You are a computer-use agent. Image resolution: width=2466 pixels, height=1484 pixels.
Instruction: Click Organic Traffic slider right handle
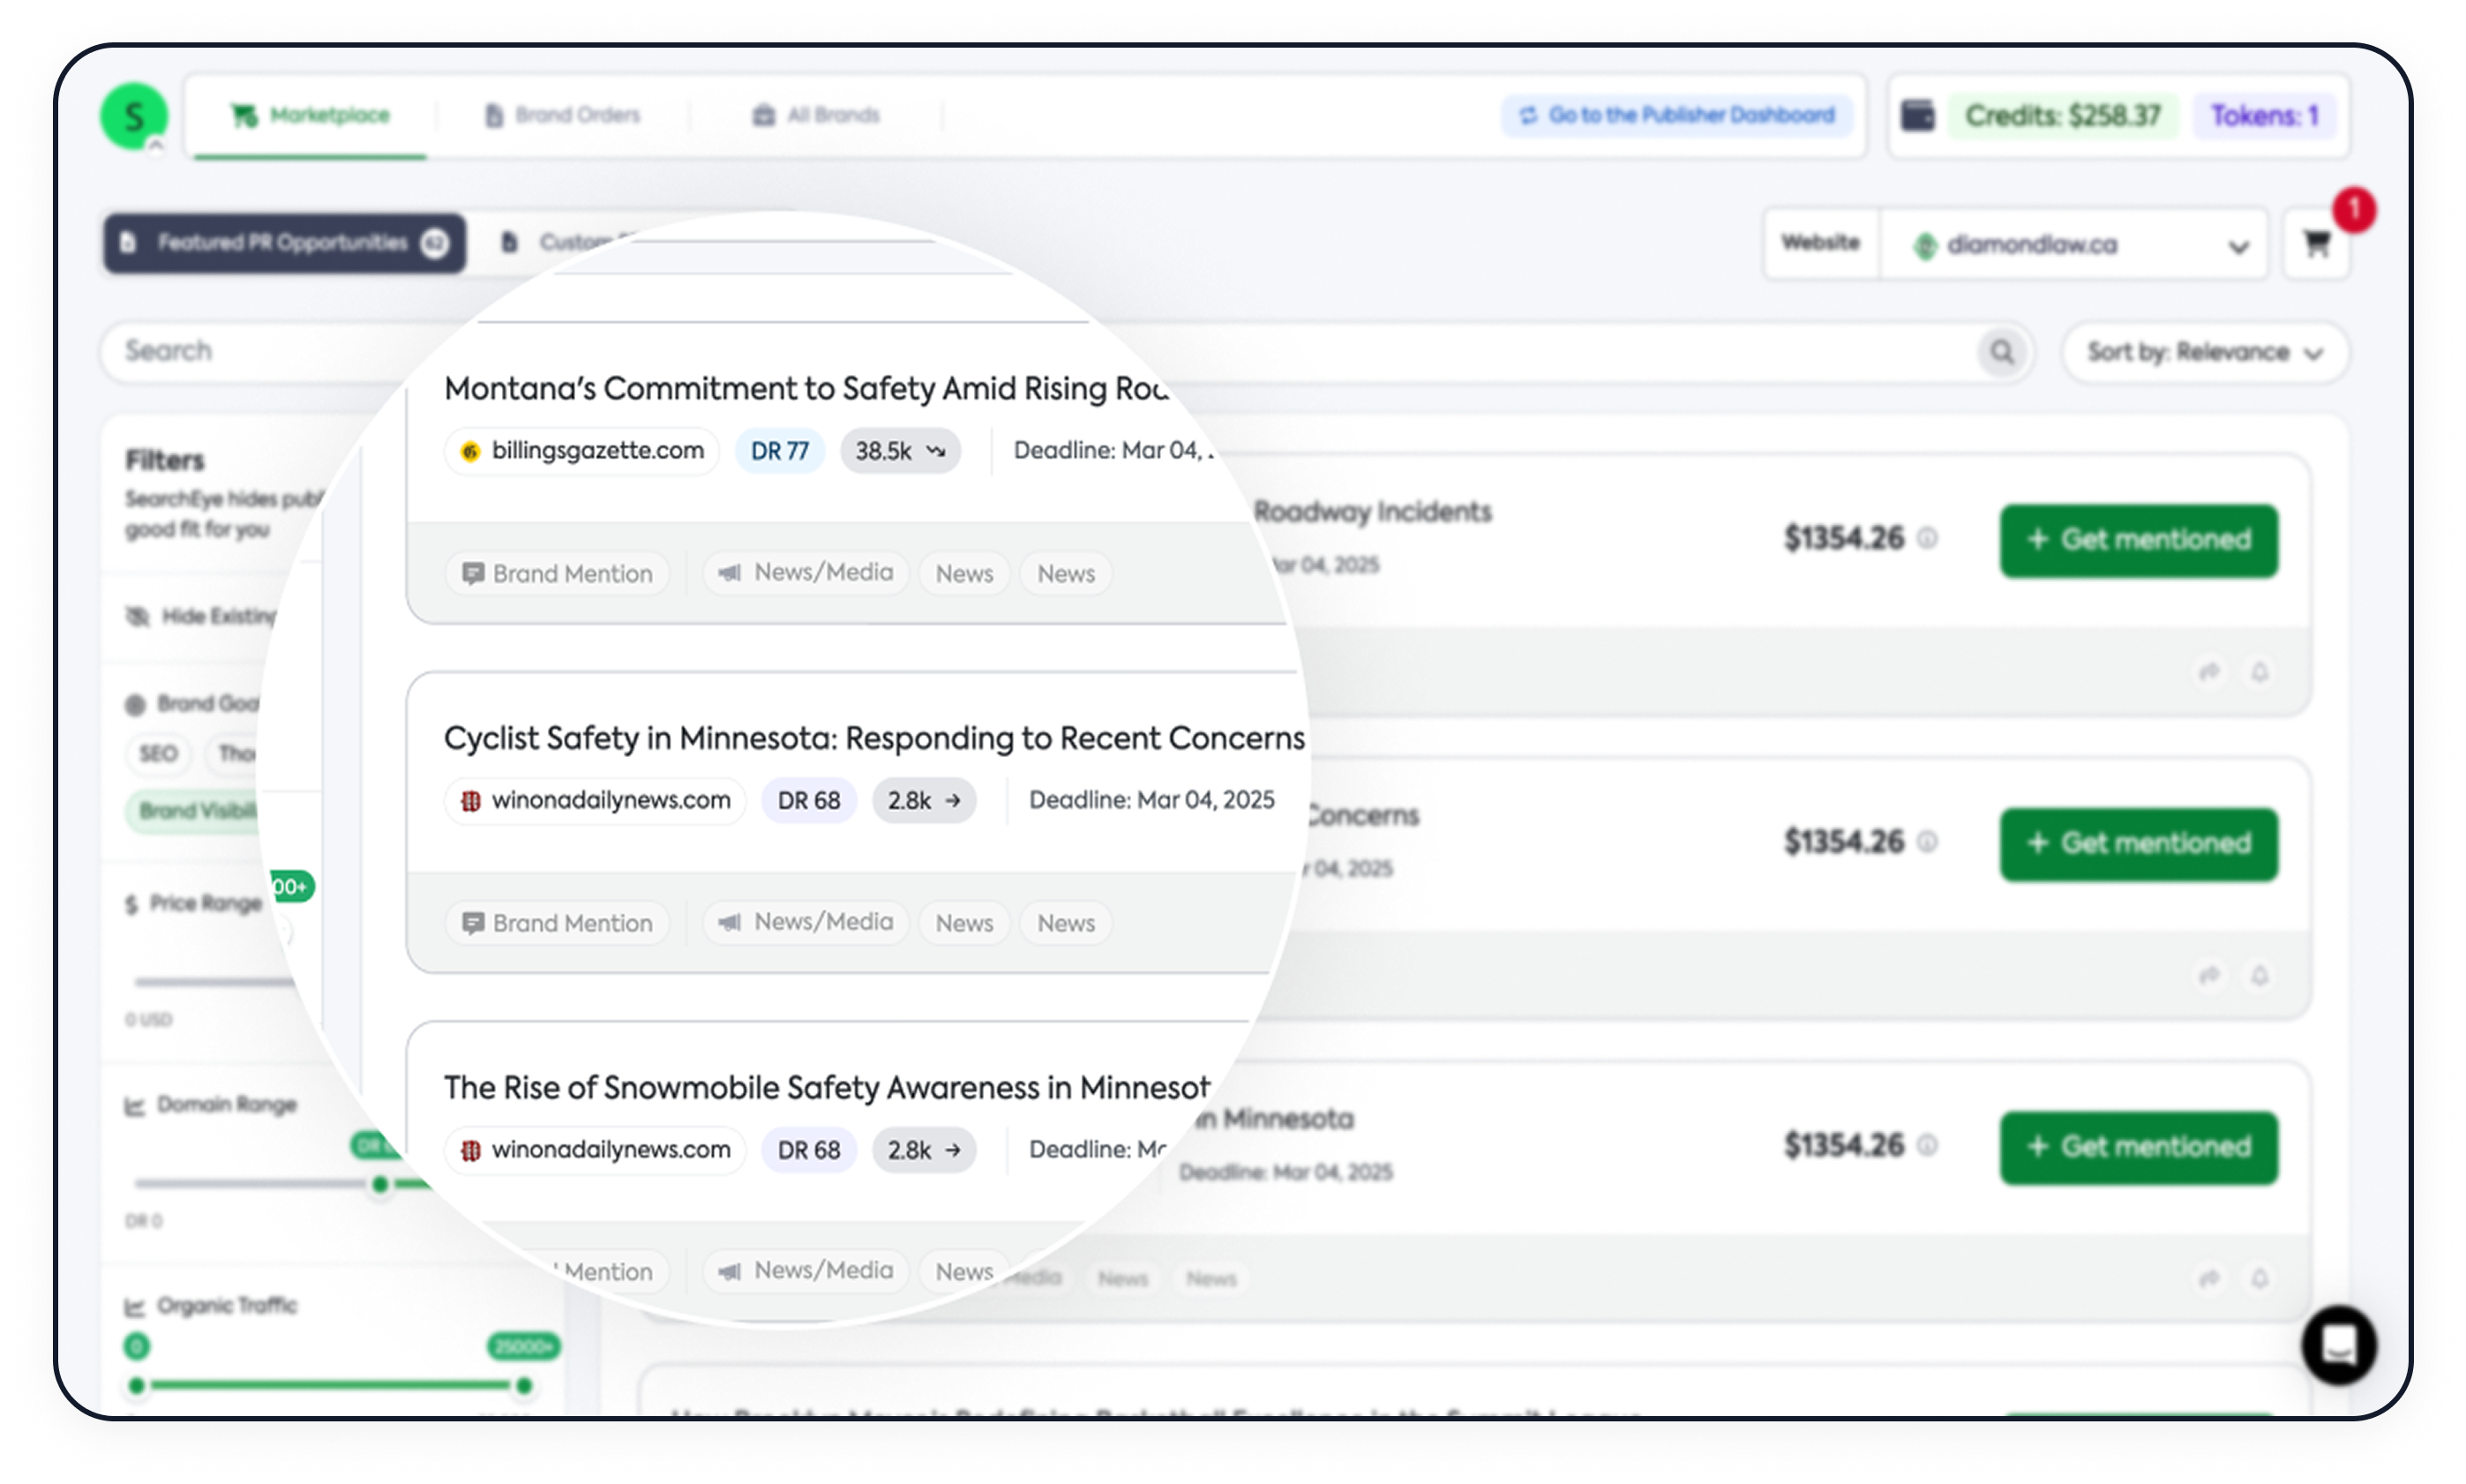(523, 1386)
